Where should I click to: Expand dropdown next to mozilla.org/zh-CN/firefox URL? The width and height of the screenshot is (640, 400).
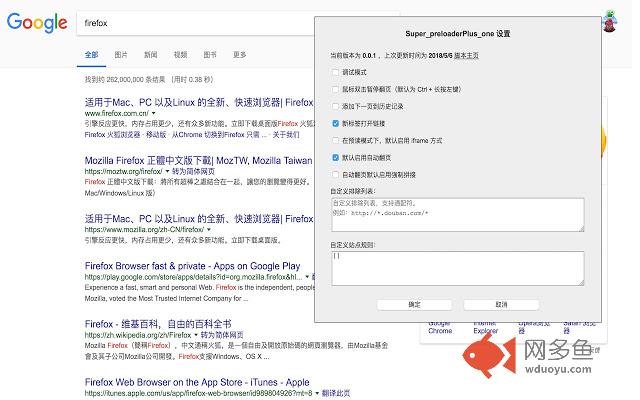209,230
